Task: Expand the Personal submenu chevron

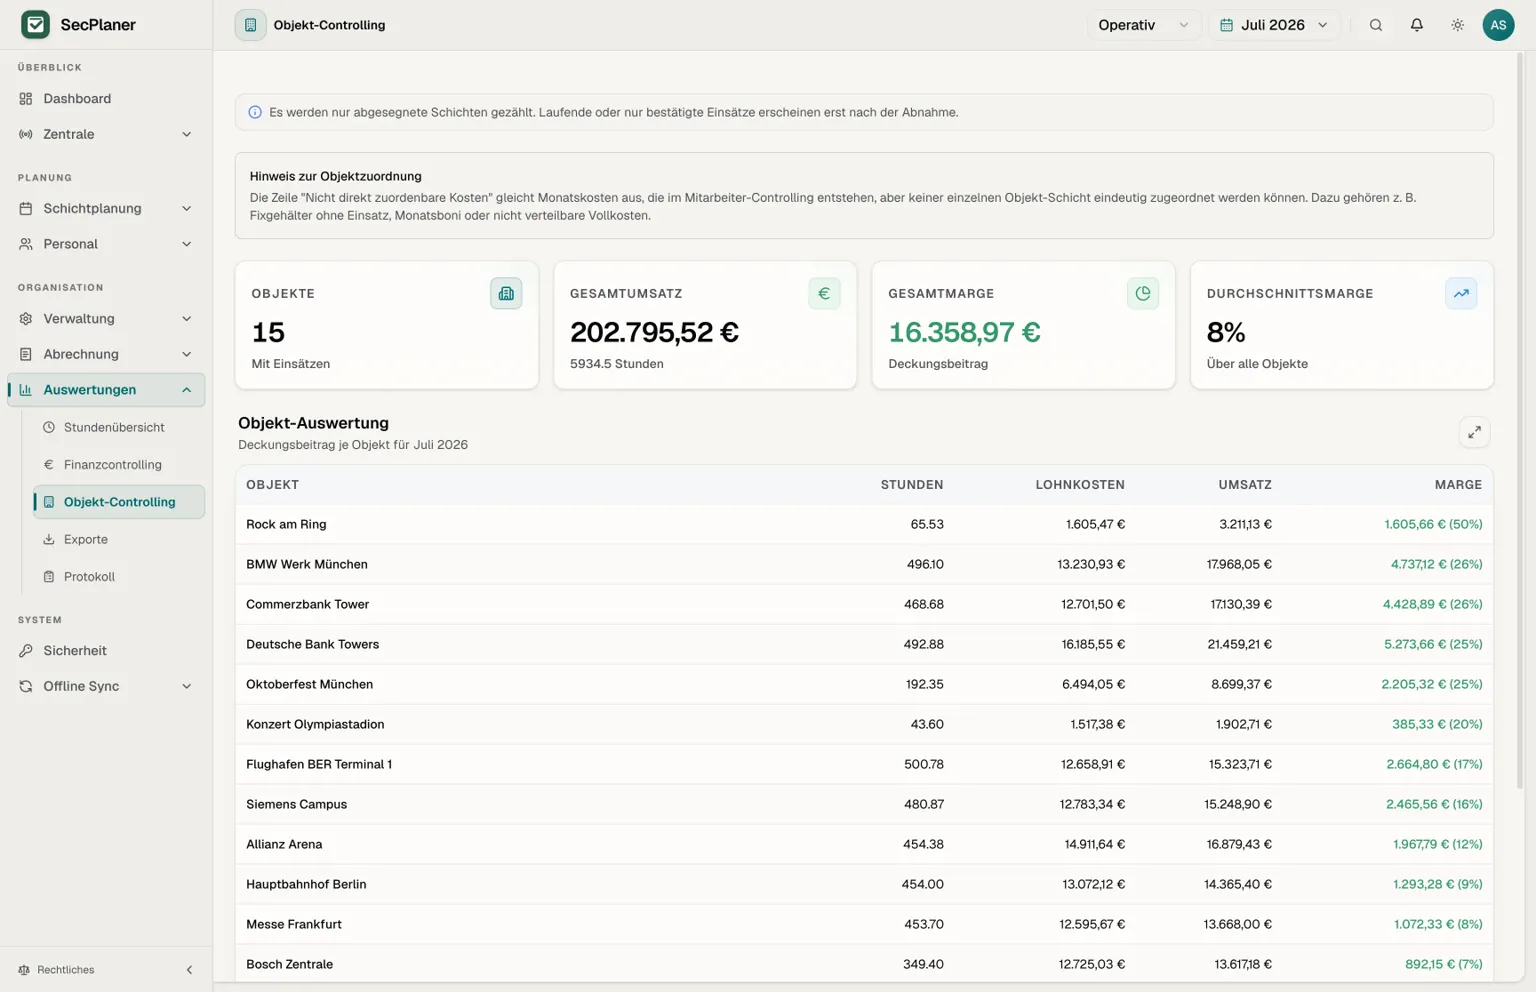Action: click(186, 244)
